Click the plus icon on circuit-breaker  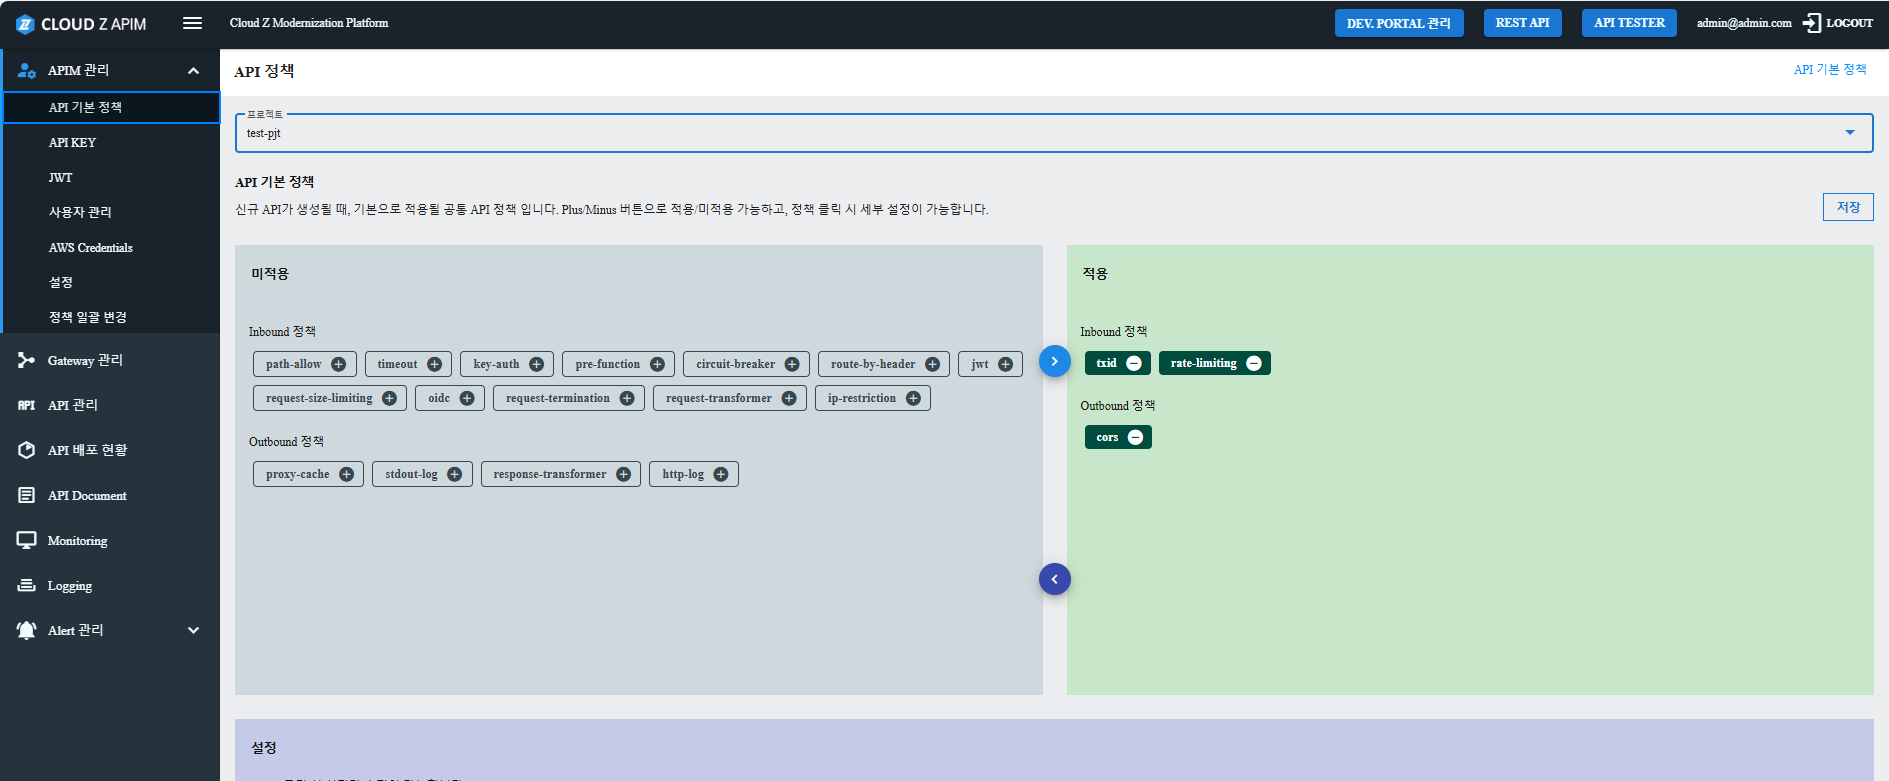[x=791, y=364]
